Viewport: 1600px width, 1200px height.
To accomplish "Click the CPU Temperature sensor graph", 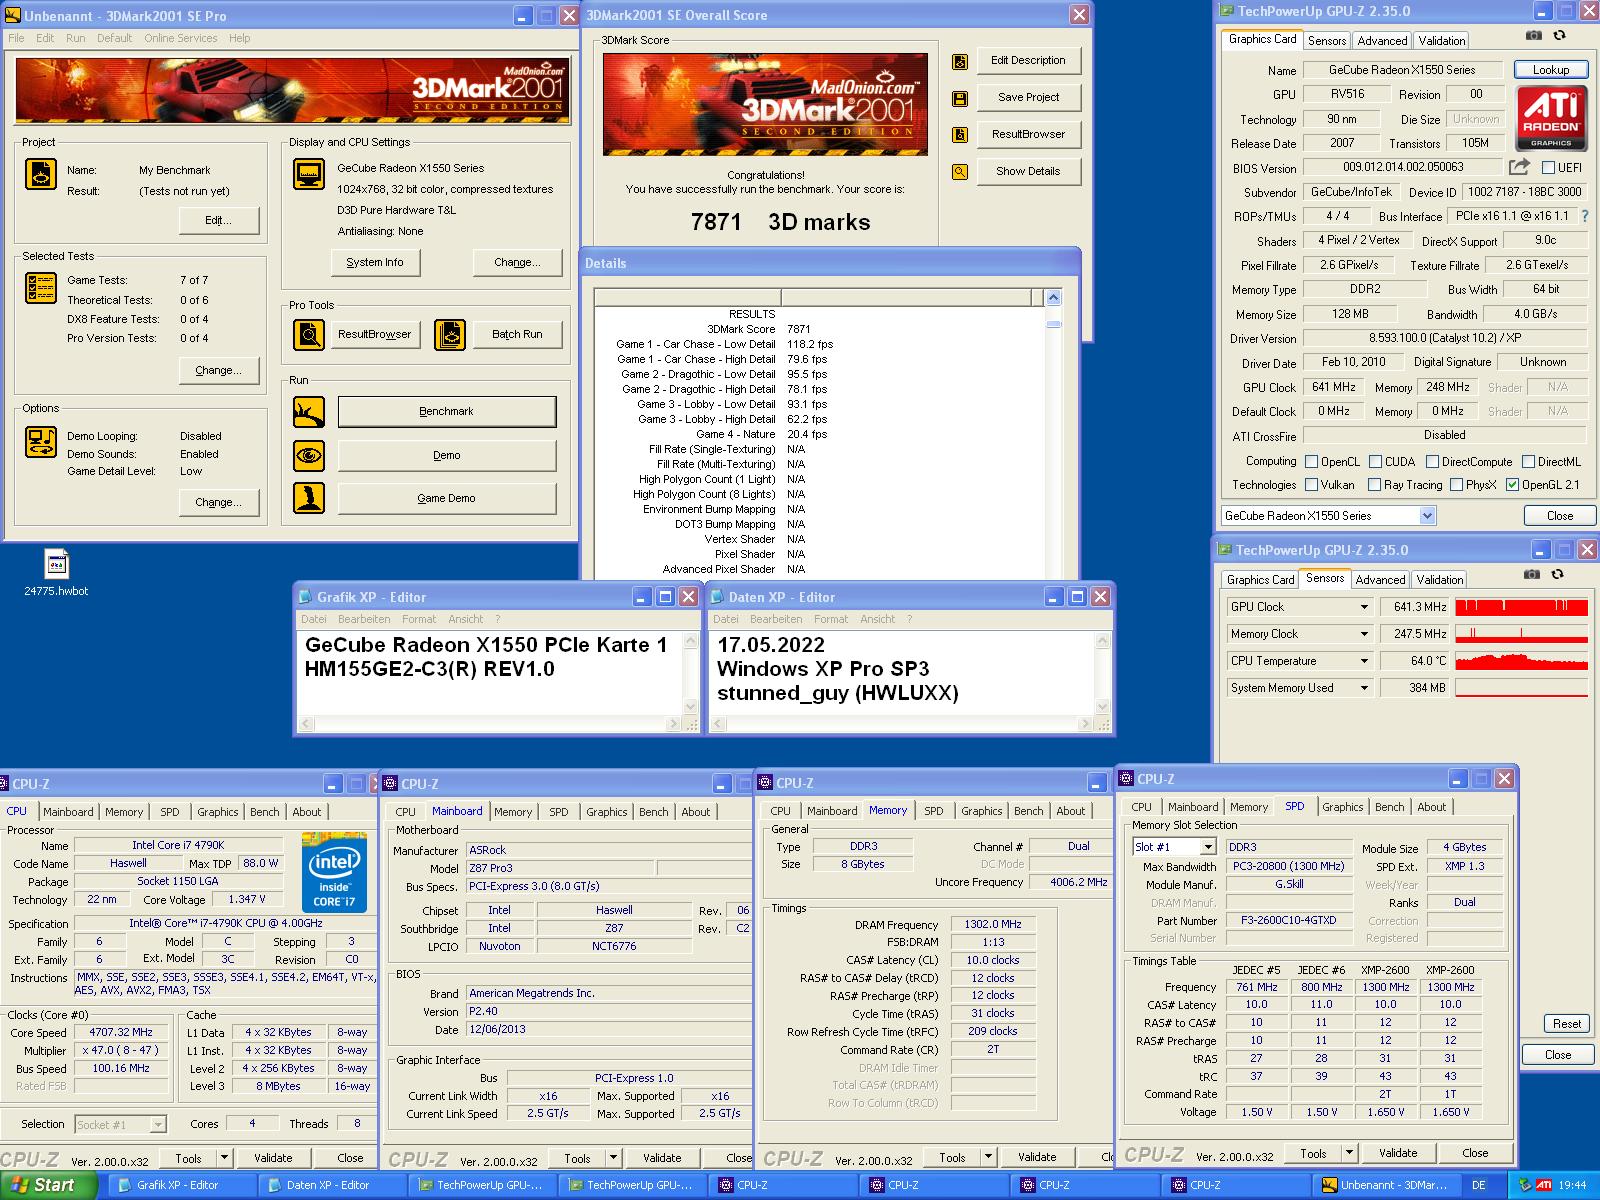I will (1521, 661).
